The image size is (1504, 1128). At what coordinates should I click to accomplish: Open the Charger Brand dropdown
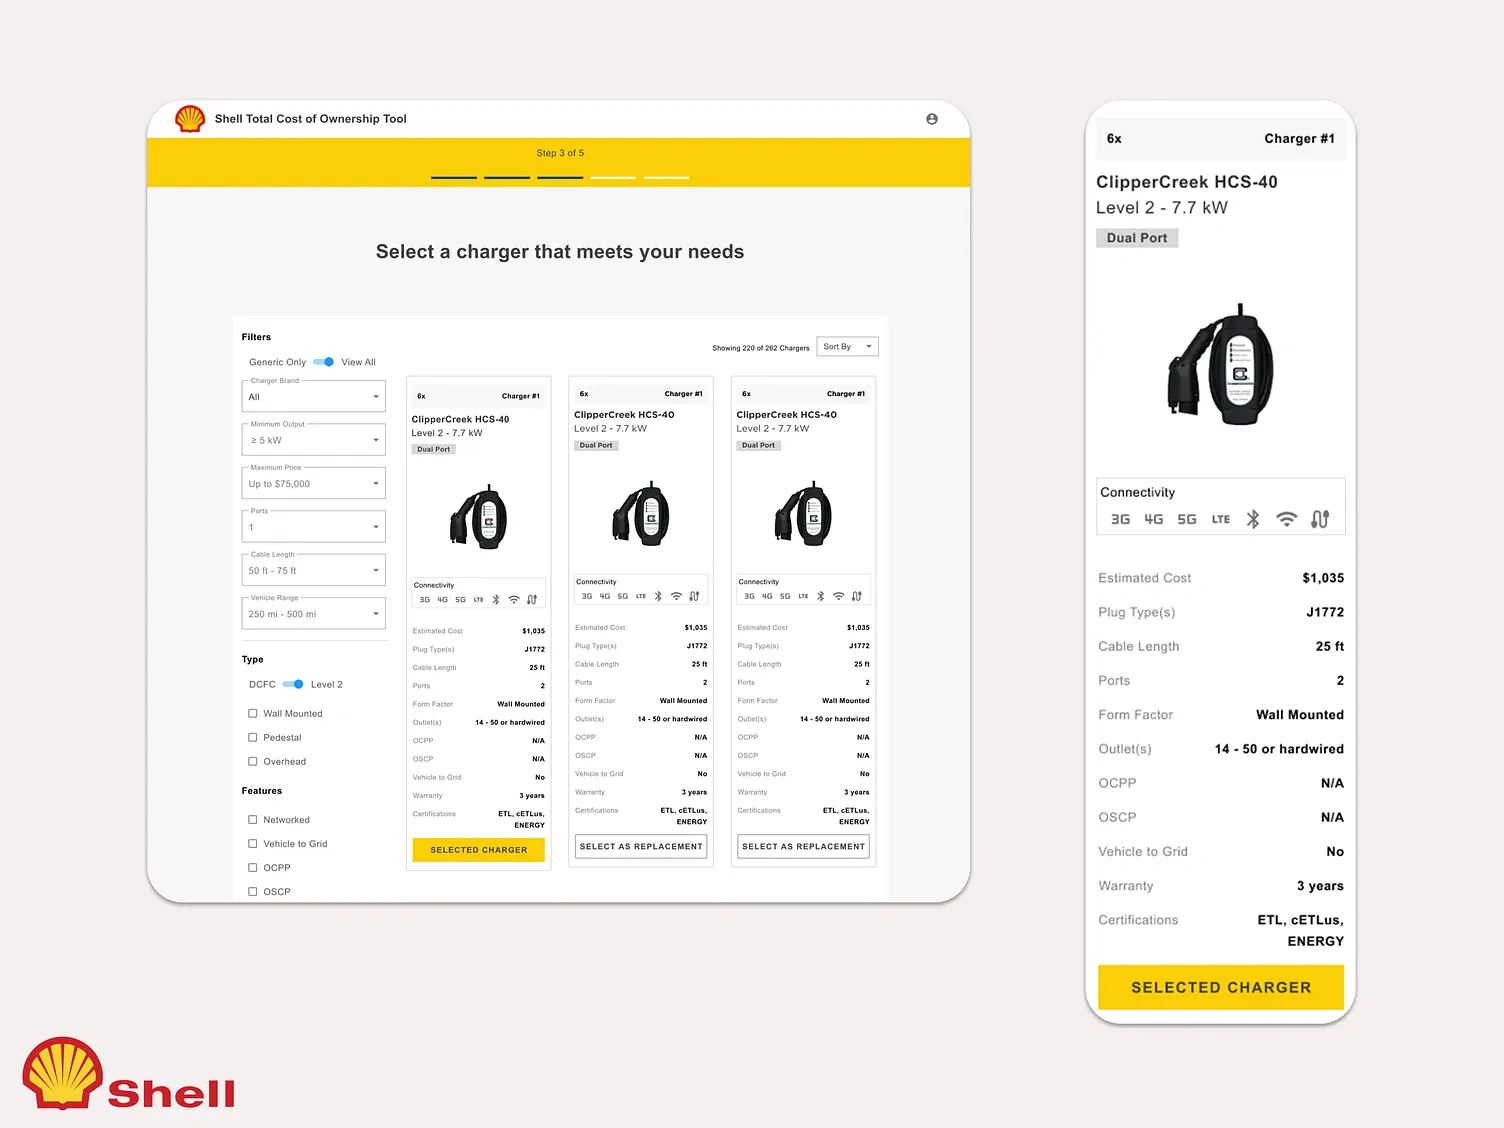click(314, 397)
